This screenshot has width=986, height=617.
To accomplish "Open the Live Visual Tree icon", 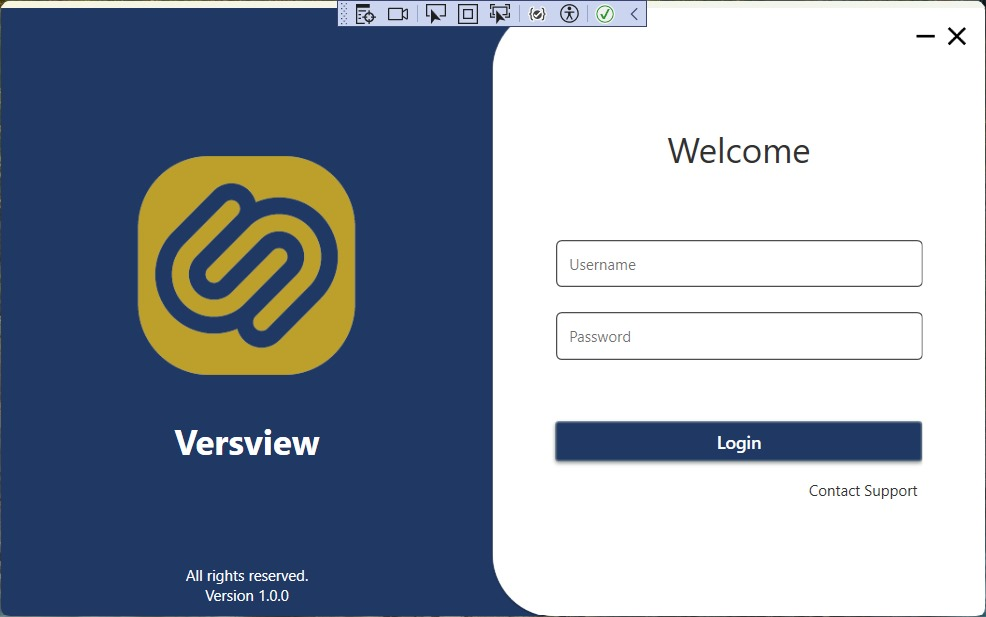I will click(365, 14).
